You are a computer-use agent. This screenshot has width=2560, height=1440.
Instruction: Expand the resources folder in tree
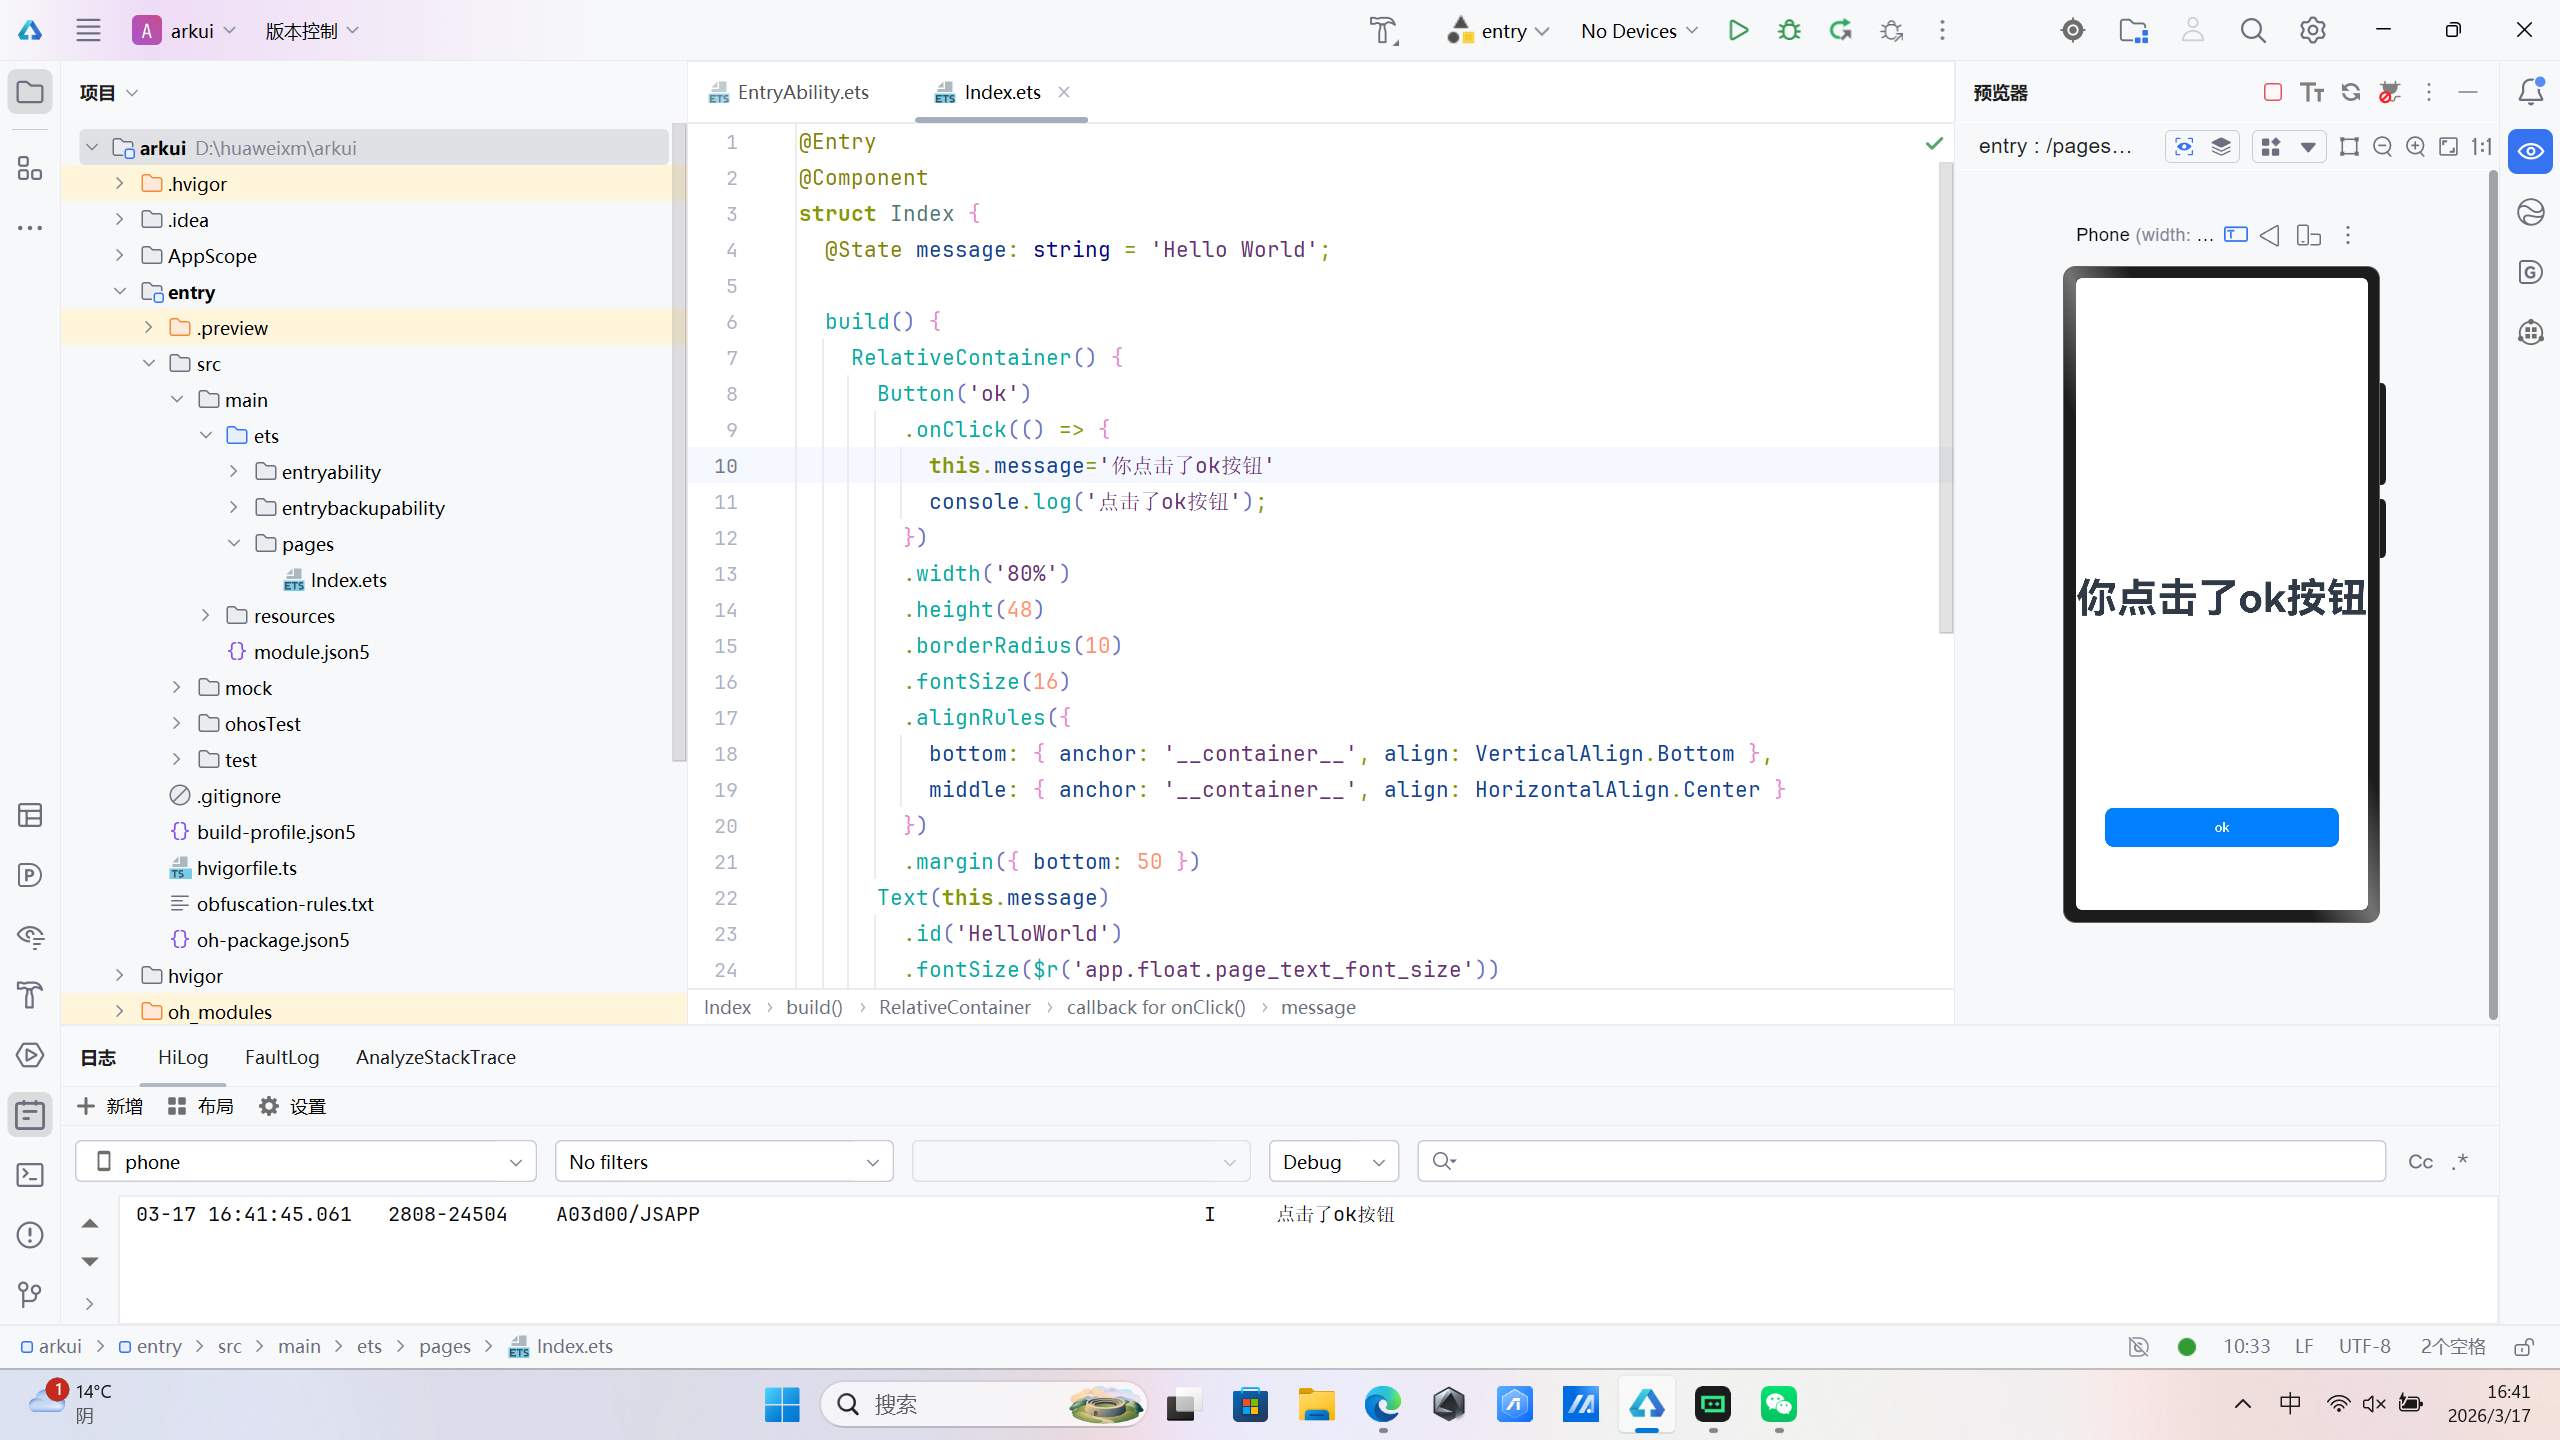point(206,615)
